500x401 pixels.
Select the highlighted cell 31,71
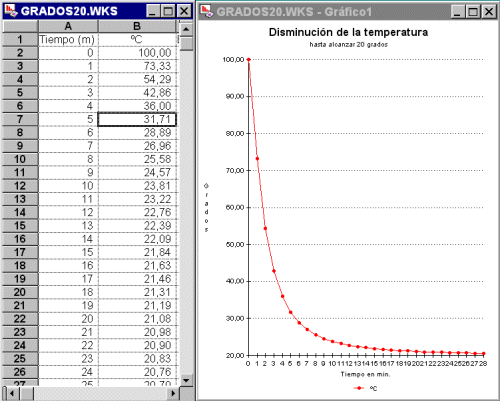coord(137,119)
